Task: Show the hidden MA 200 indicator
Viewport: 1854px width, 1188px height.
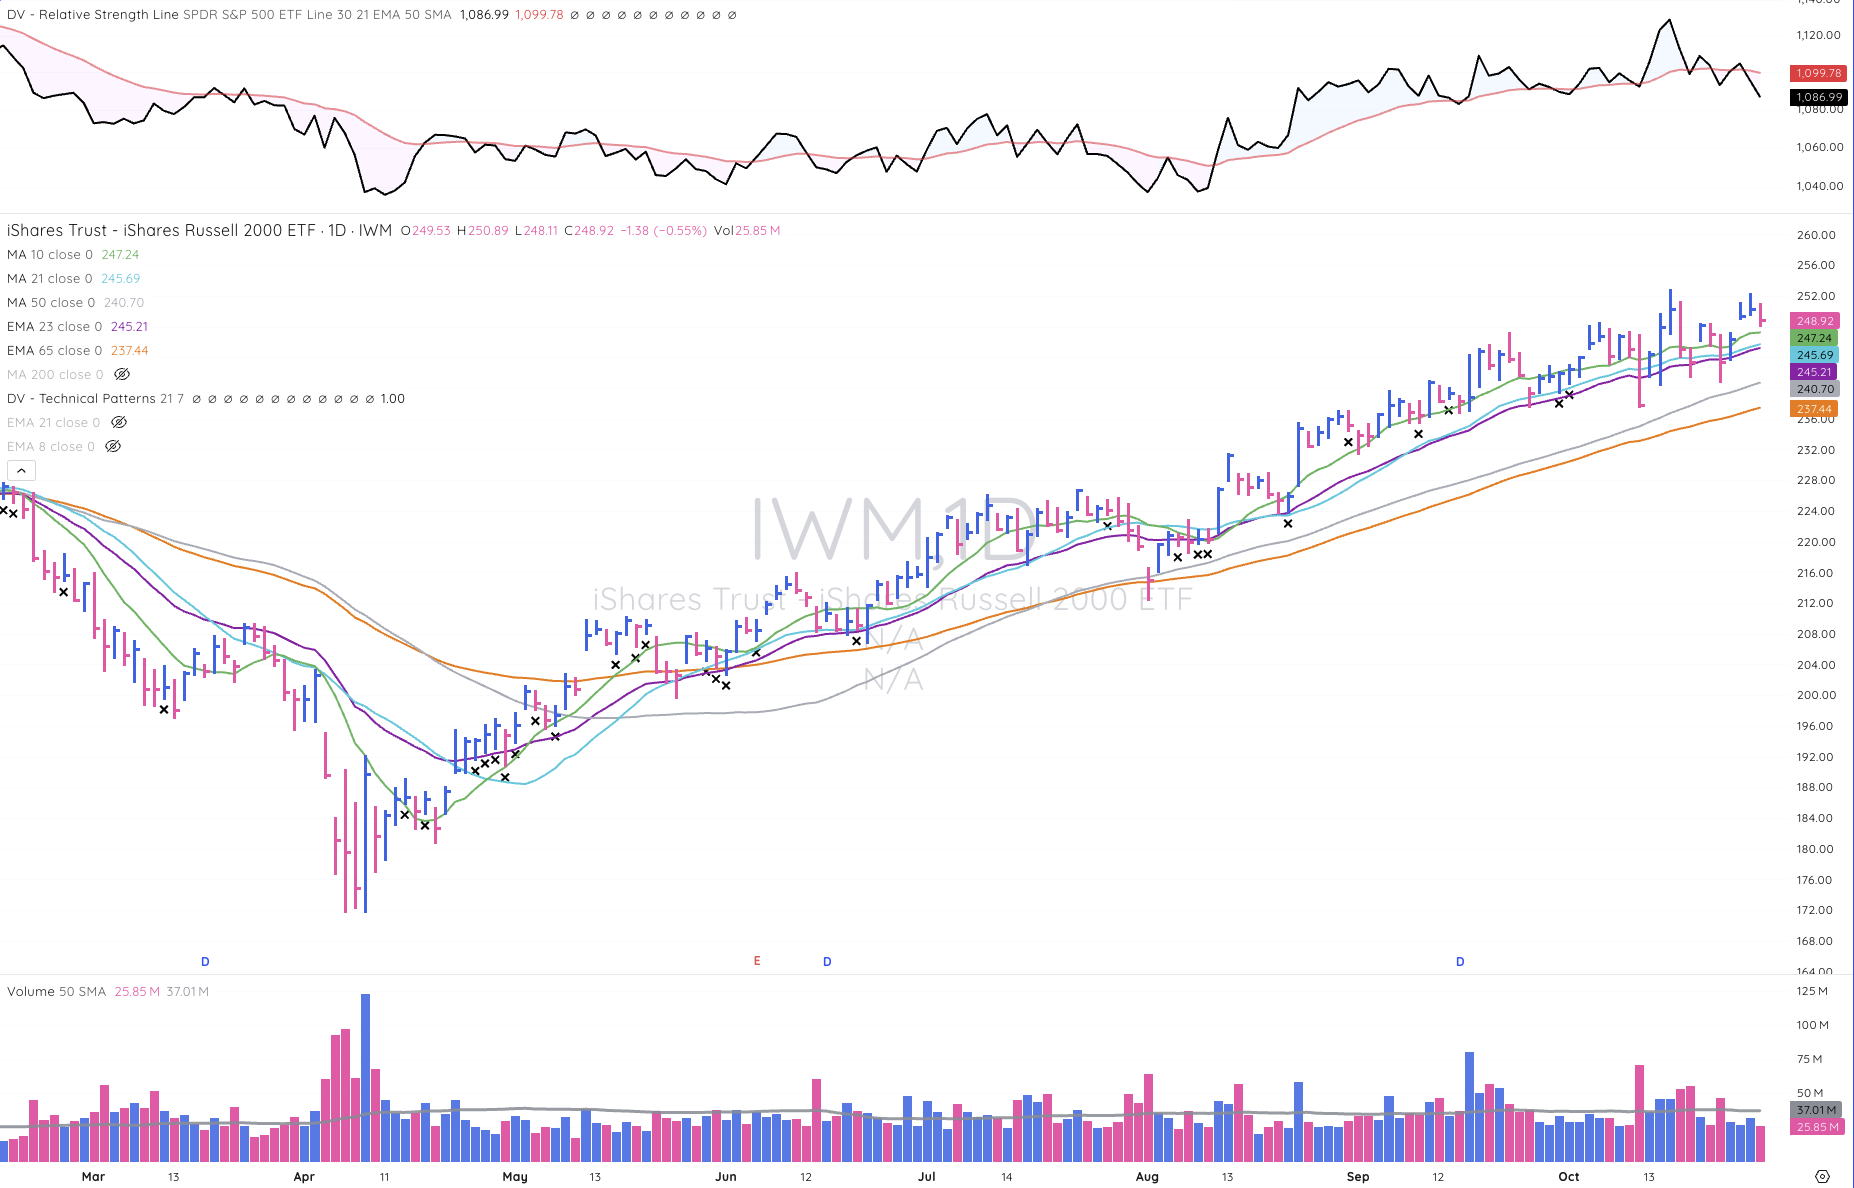Action: (x=122, y=374)
